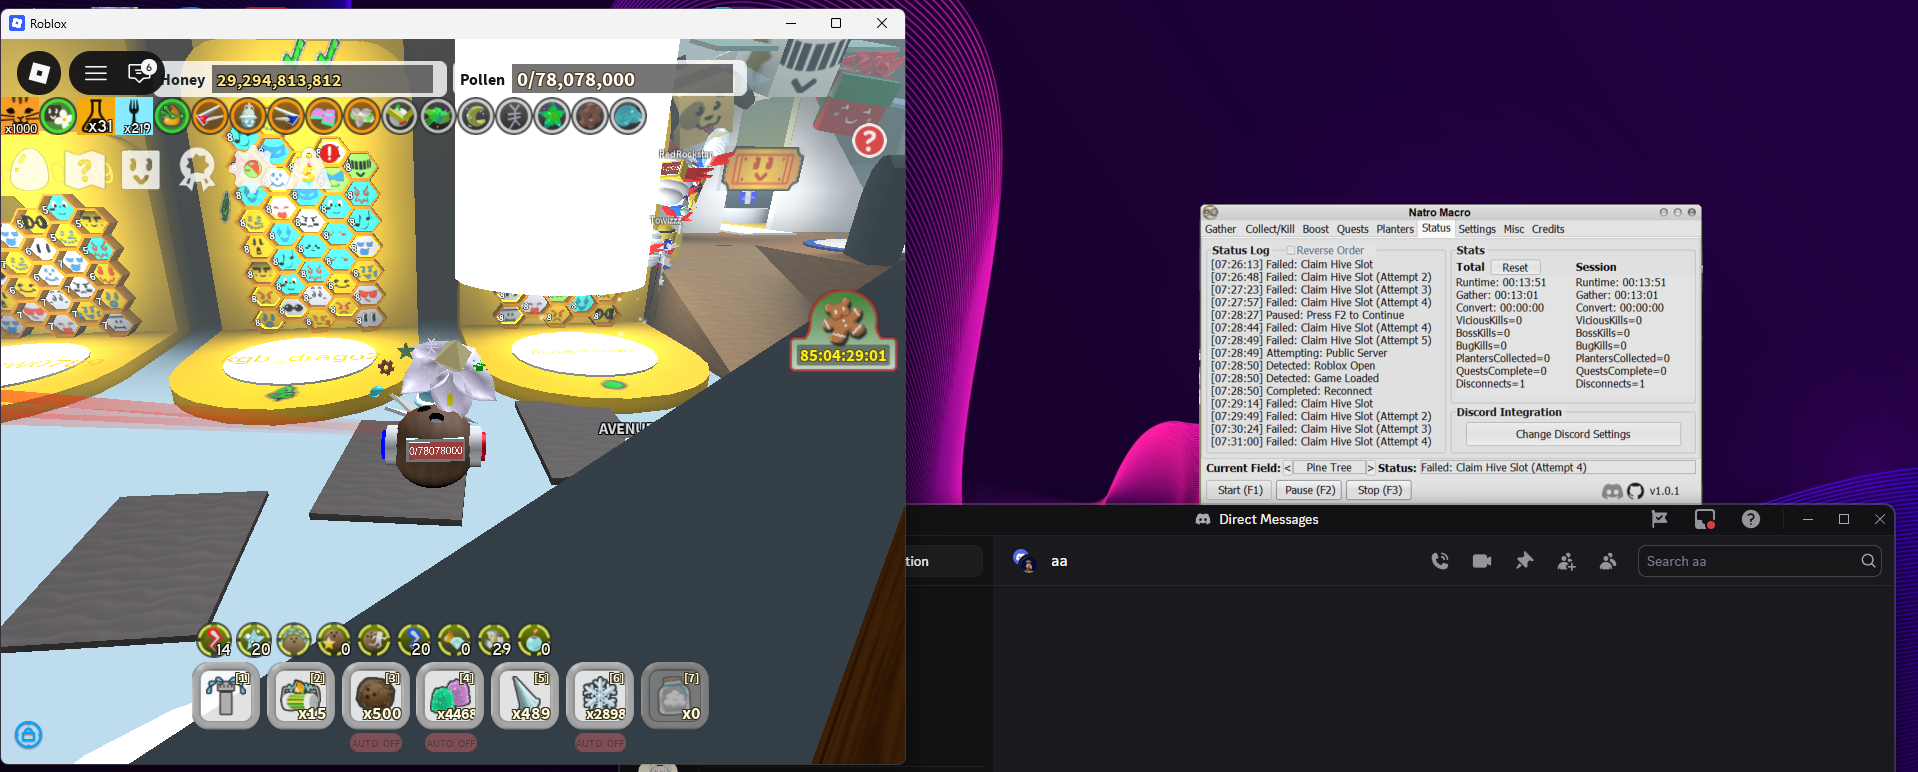
Task: Click the x31 flask buff icon
Action: point(97,116)
